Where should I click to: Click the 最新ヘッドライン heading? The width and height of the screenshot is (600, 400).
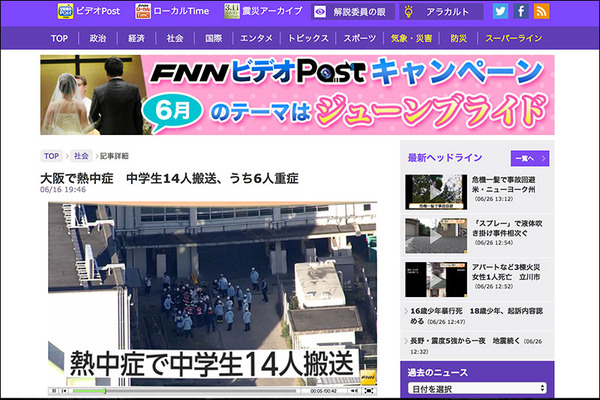pos(445,158)
